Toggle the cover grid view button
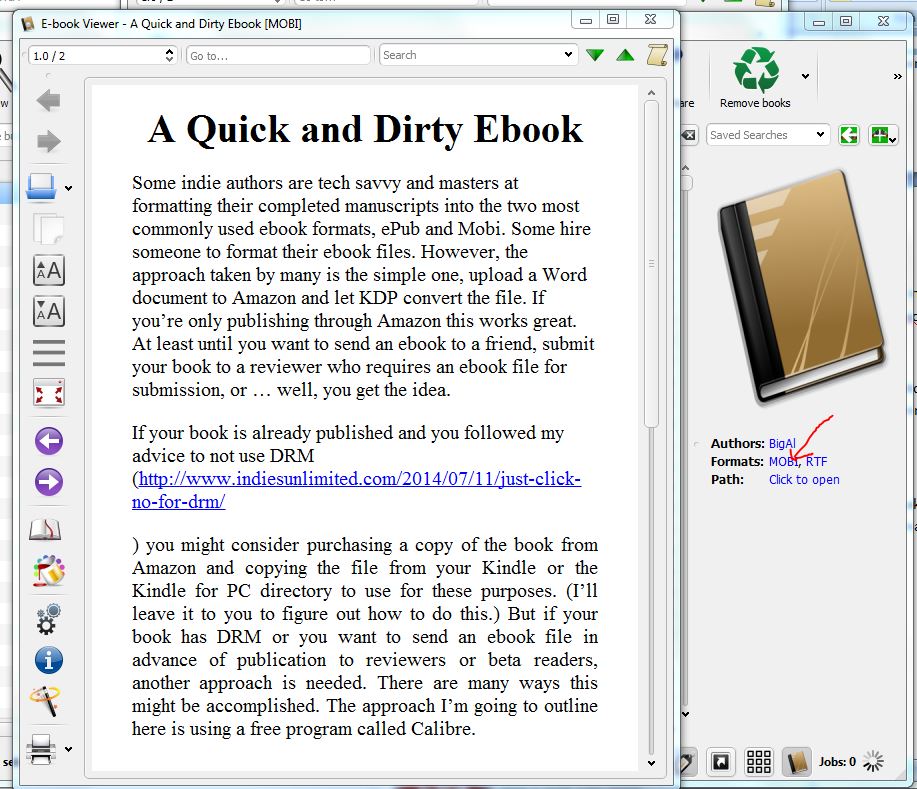The width and height of the screenshot is (917, 789). 759,762
